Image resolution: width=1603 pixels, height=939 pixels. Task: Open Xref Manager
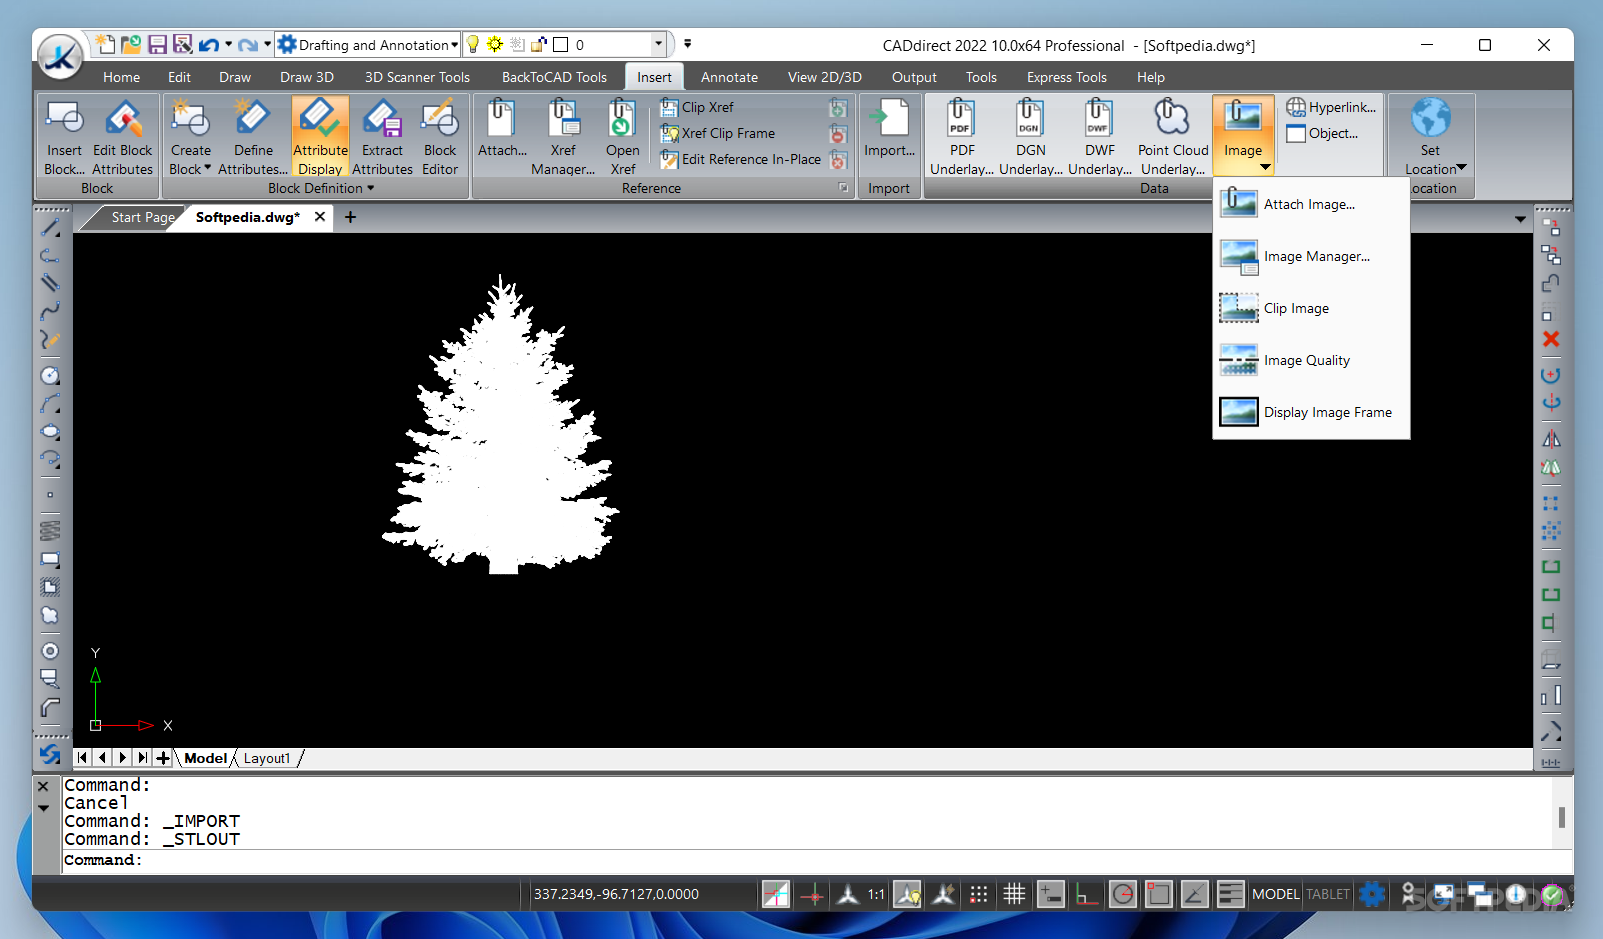563,137
